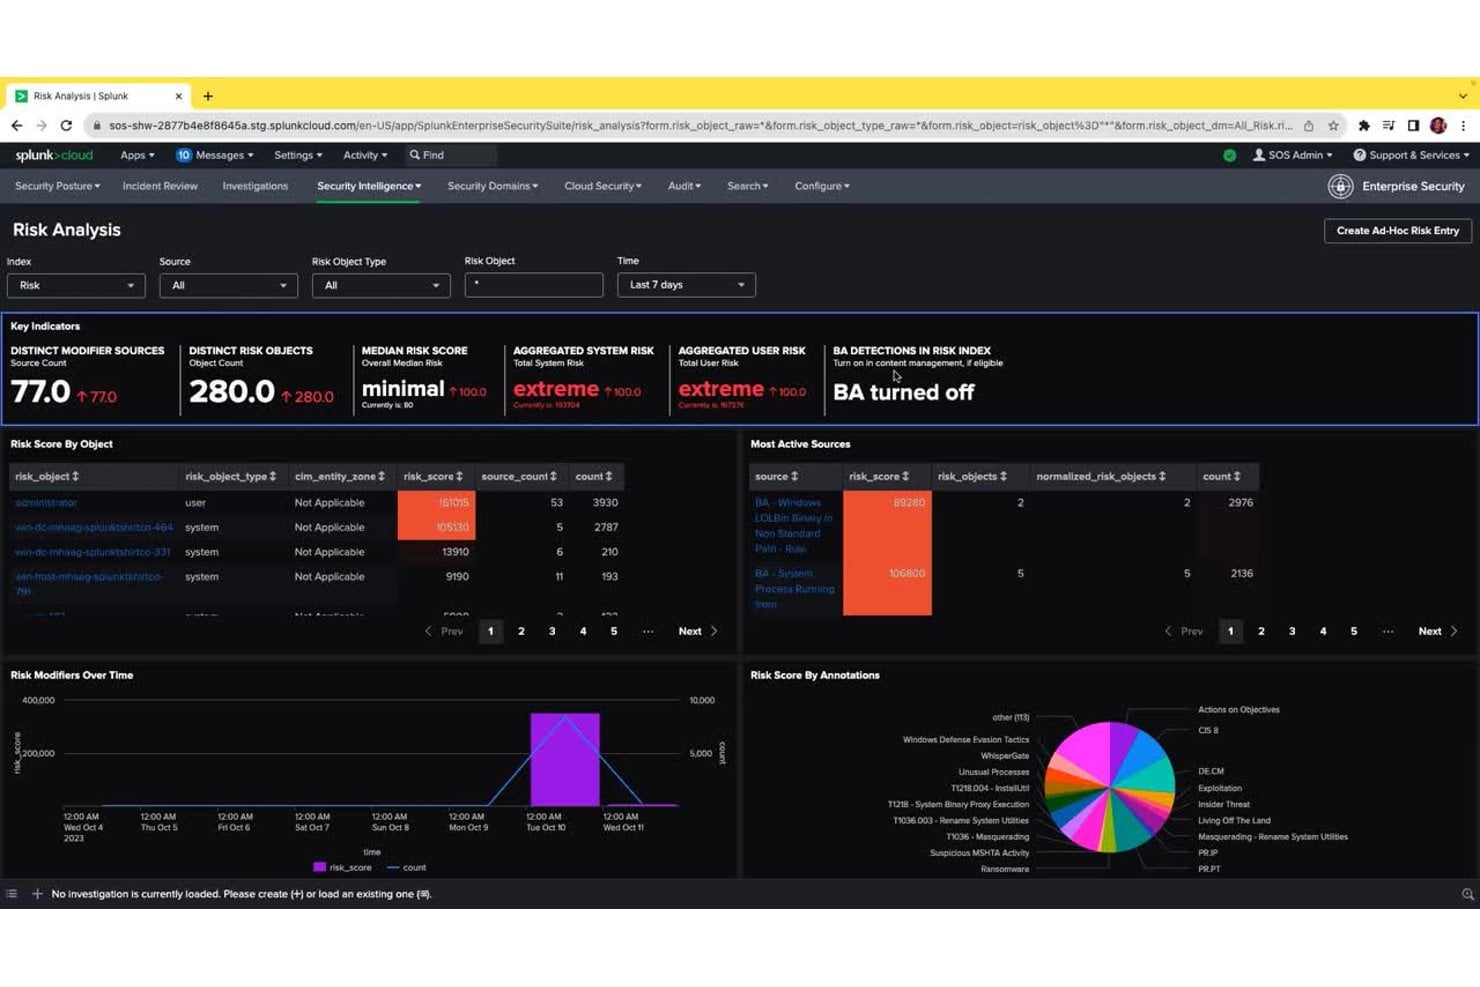
Task: Open the Settings menu
Action: (x=298, y=155)
